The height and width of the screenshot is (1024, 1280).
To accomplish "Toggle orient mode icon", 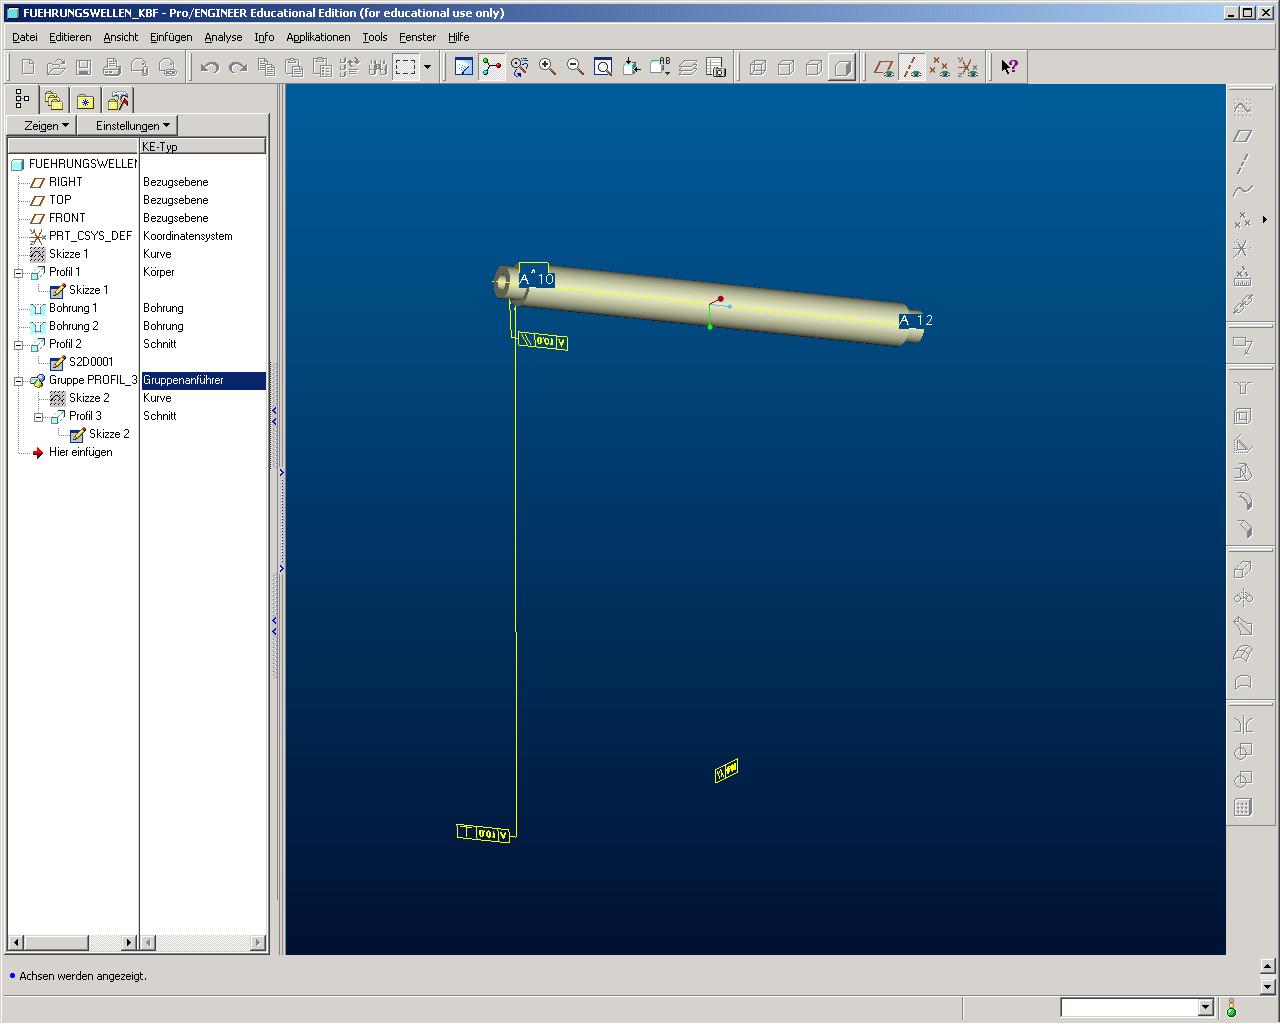I will tap(520, 67).
